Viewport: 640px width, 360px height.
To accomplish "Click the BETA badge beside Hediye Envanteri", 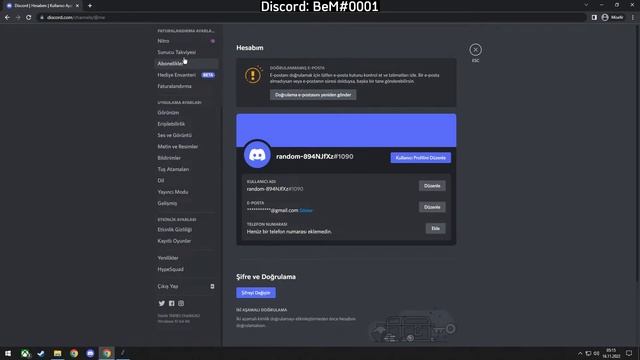I will click(208, 75).
